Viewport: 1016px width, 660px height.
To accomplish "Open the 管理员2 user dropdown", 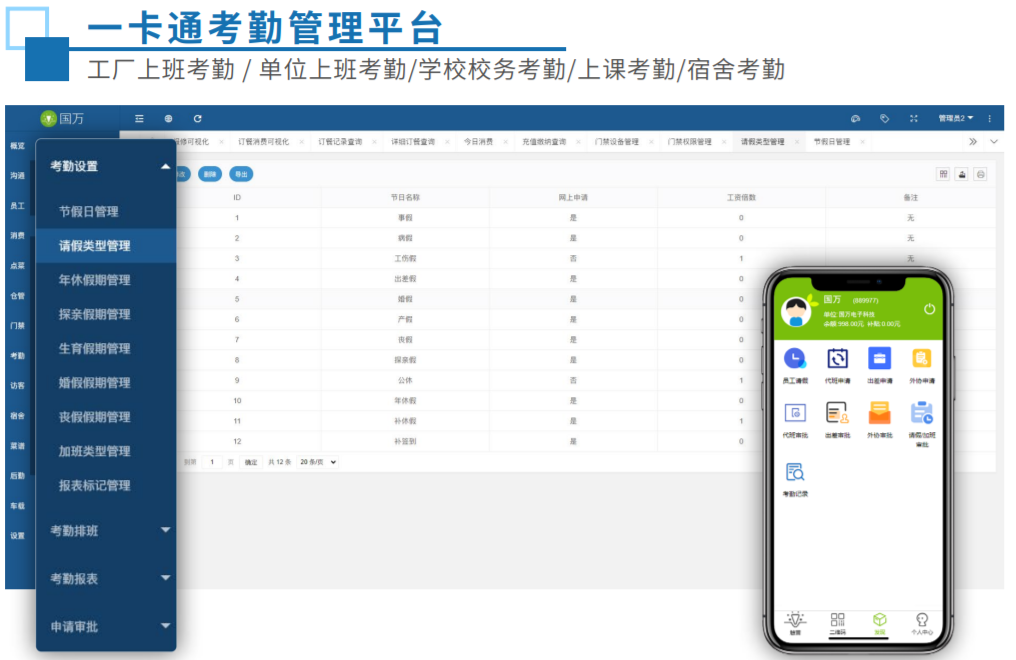I will pos(955,118).
